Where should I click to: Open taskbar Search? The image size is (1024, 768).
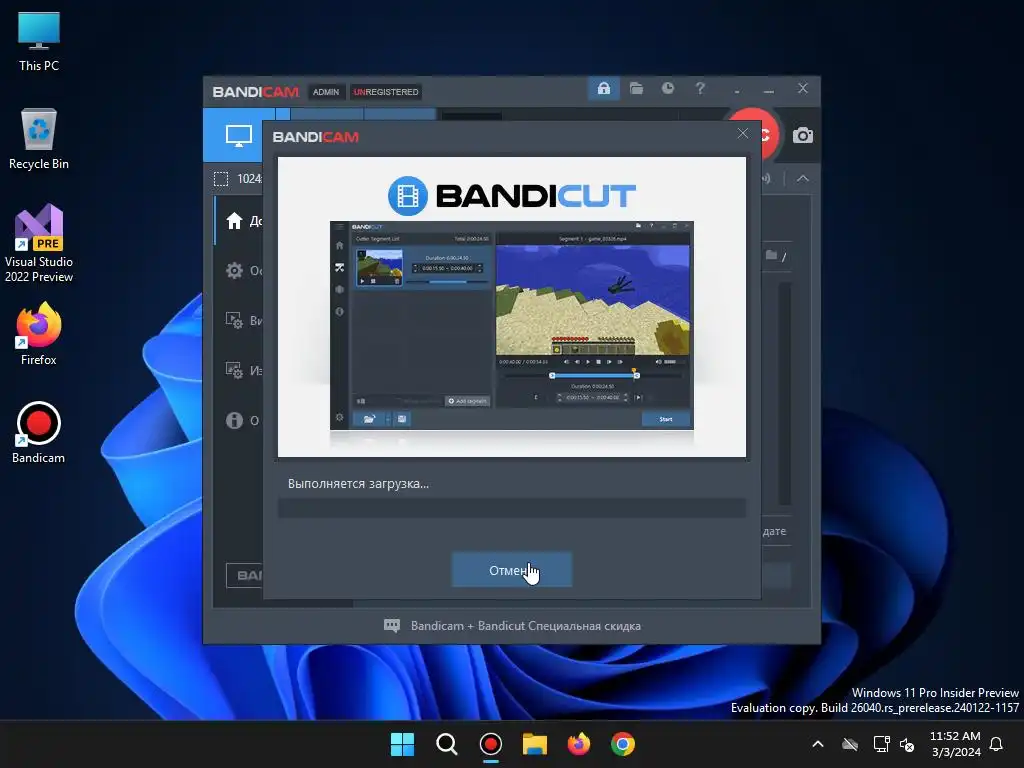(x=447, y=744)
